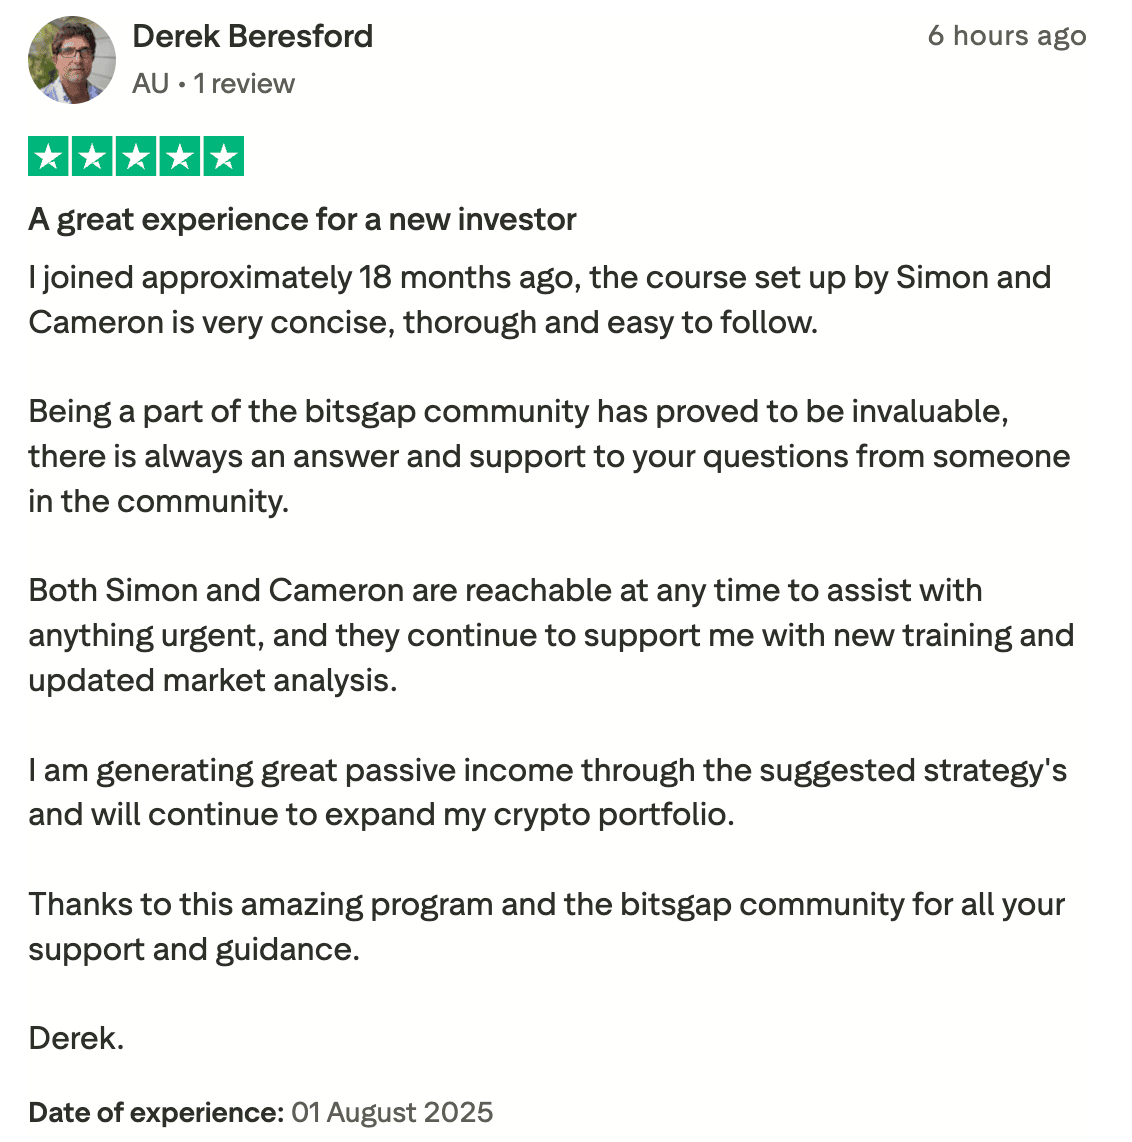
Task: Click the 'Thanks to this amazing program' paragraph
Action: 546,926
